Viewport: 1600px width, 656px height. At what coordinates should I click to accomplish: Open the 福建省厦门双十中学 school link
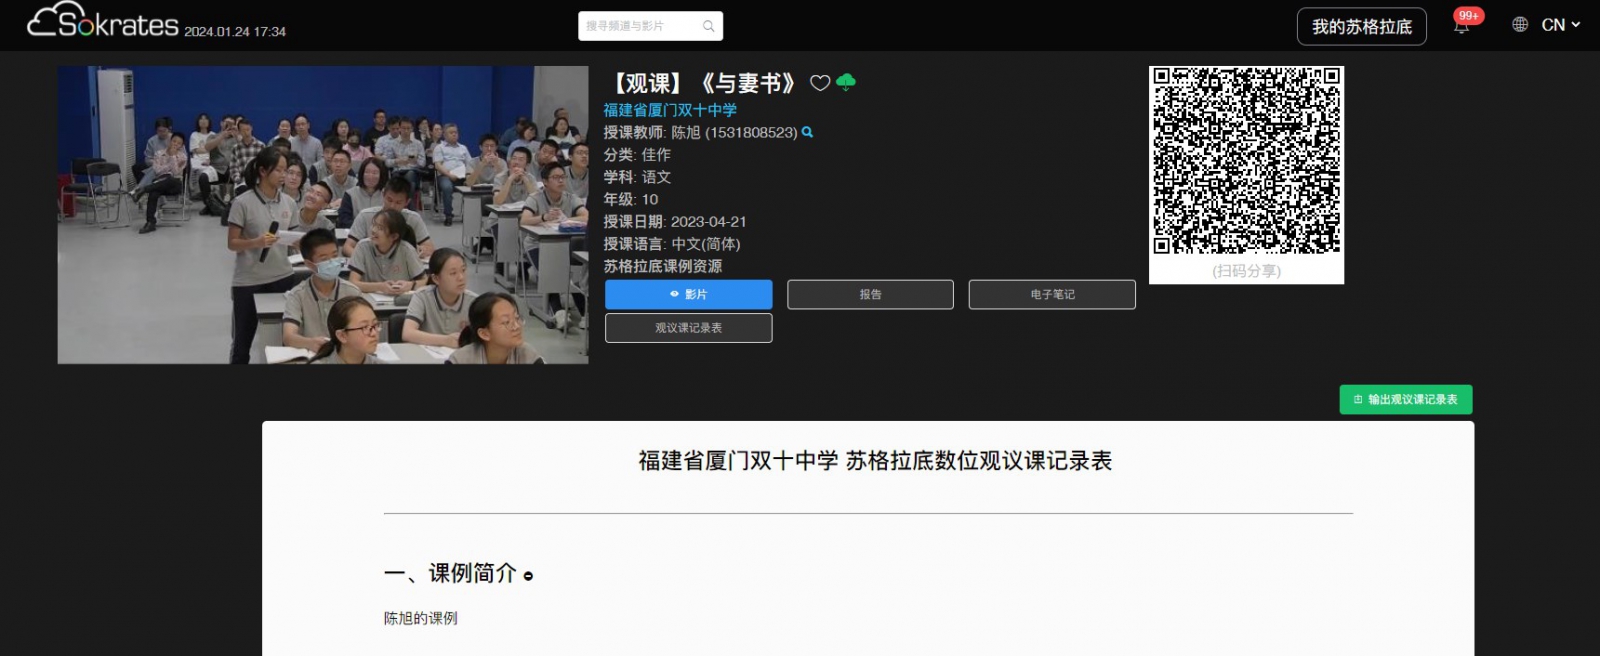click(x=670, y=110)
